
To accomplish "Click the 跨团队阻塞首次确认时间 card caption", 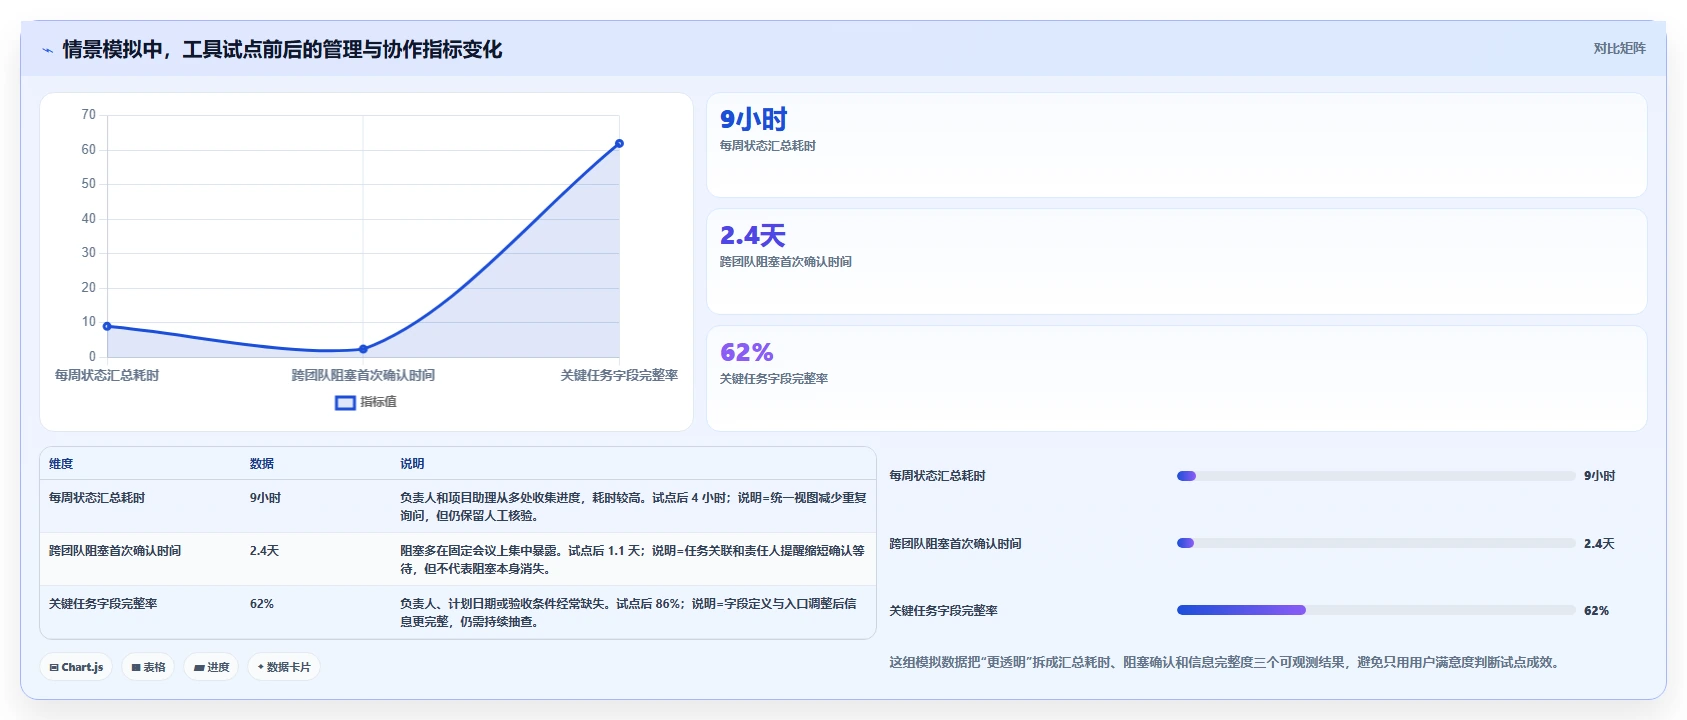I will (x=786, y=262).
